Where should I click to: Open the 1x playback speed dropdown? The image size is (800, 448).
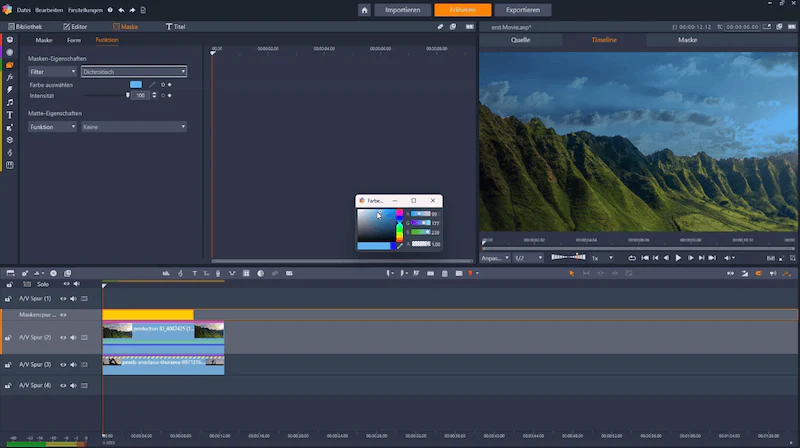603,258
